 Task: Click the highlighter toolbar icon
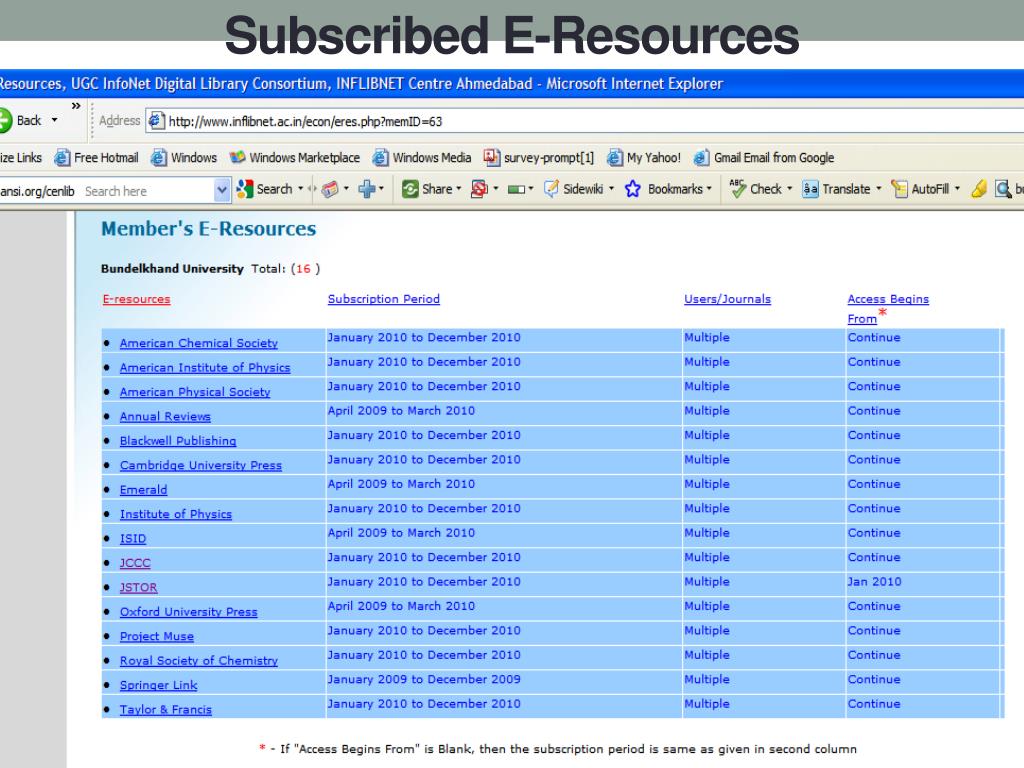(x=979, y=189)
